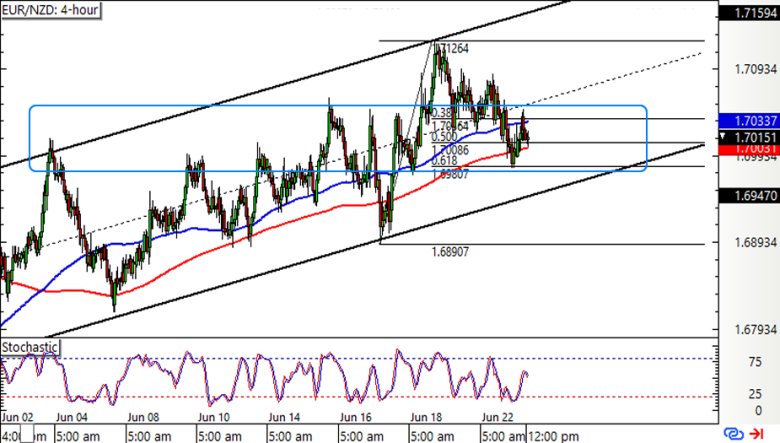Click the 5:00 am time label under Jun 14
Viewport: 780px width, 443px height.
coord(290,437)
